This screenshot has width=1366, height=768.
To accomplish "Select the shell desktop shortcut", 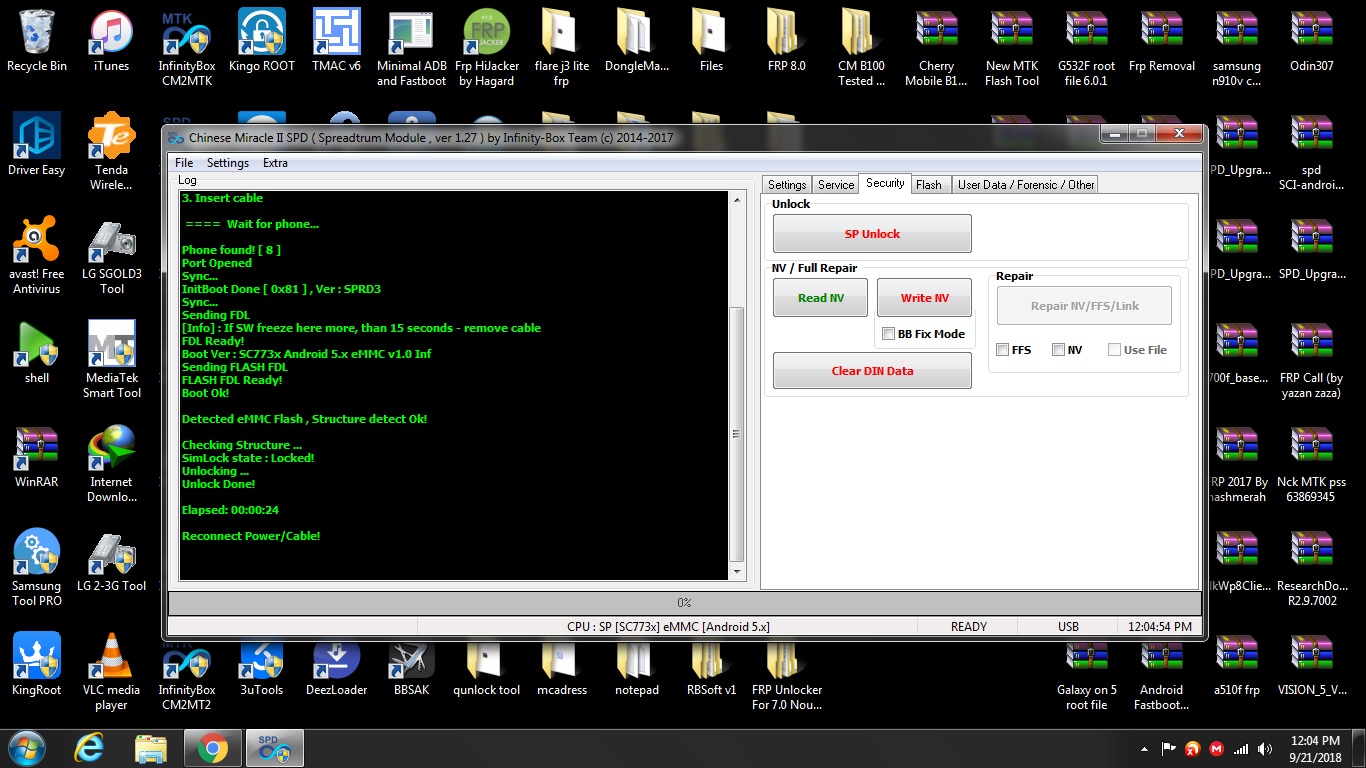I will pyautogui.click(x=37, y=354).
